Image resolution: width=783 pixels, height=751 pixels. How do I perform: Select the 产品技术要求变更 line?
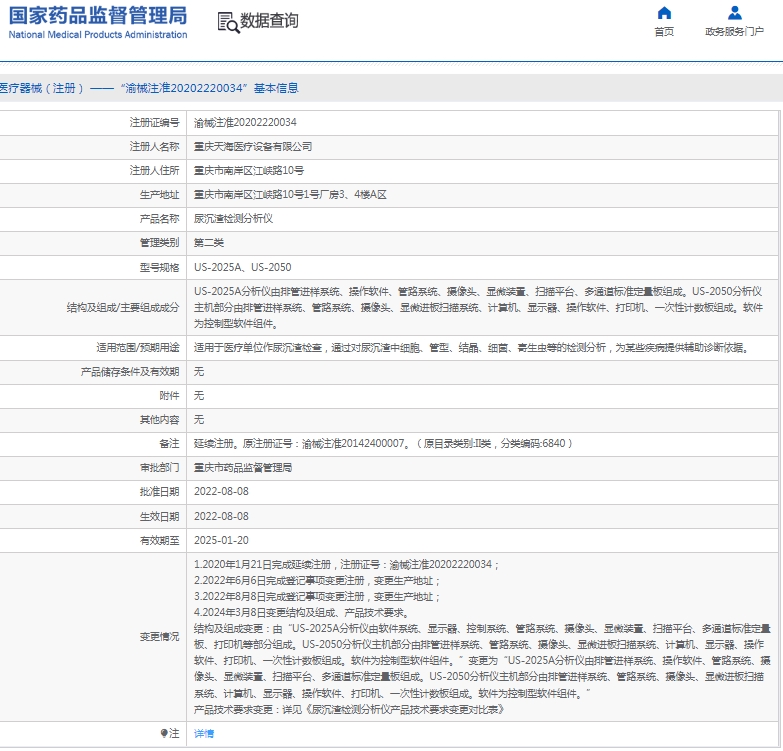tap(349, 710)
